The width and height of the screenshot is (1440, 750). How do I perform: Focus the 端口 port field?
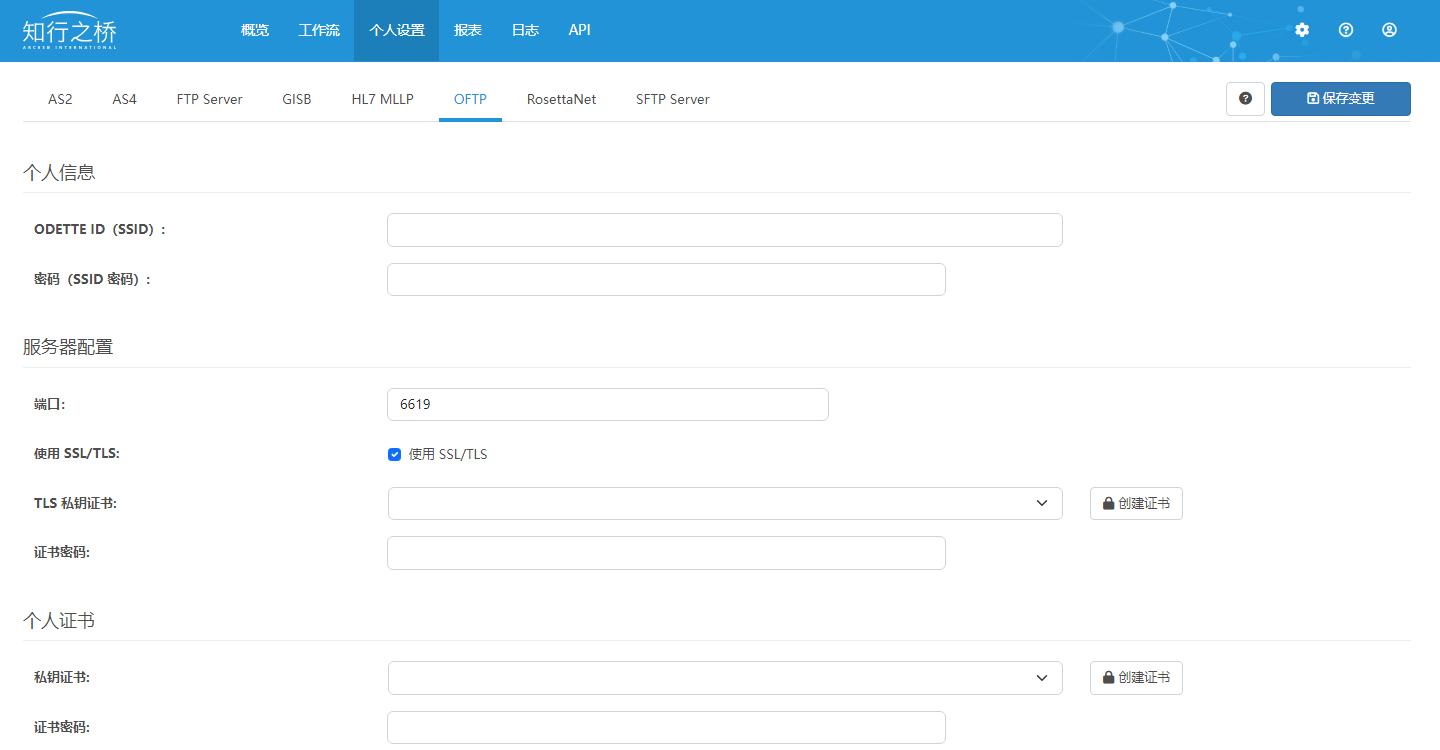(607, 405)
